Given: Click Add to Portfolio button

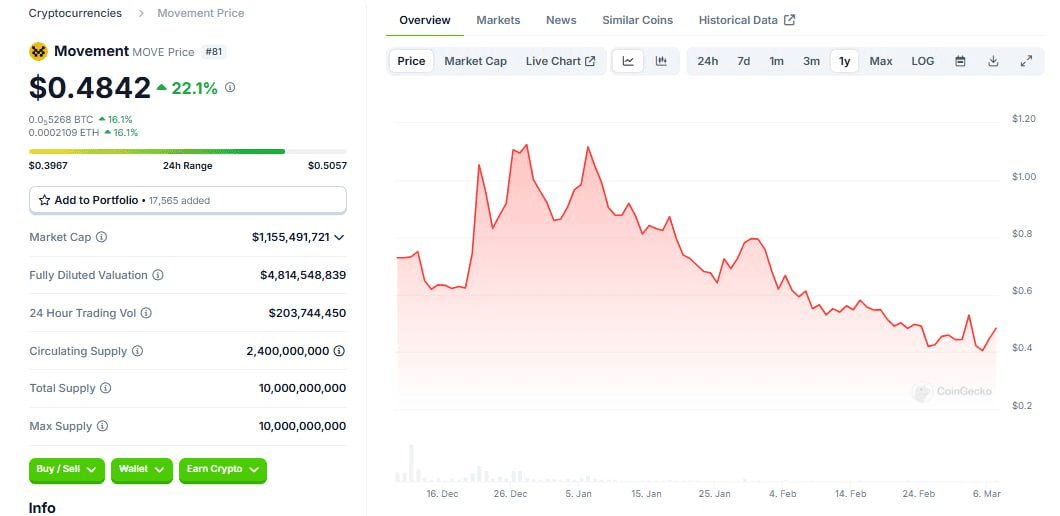Looking at the screenshot, I should coord(188,200).
